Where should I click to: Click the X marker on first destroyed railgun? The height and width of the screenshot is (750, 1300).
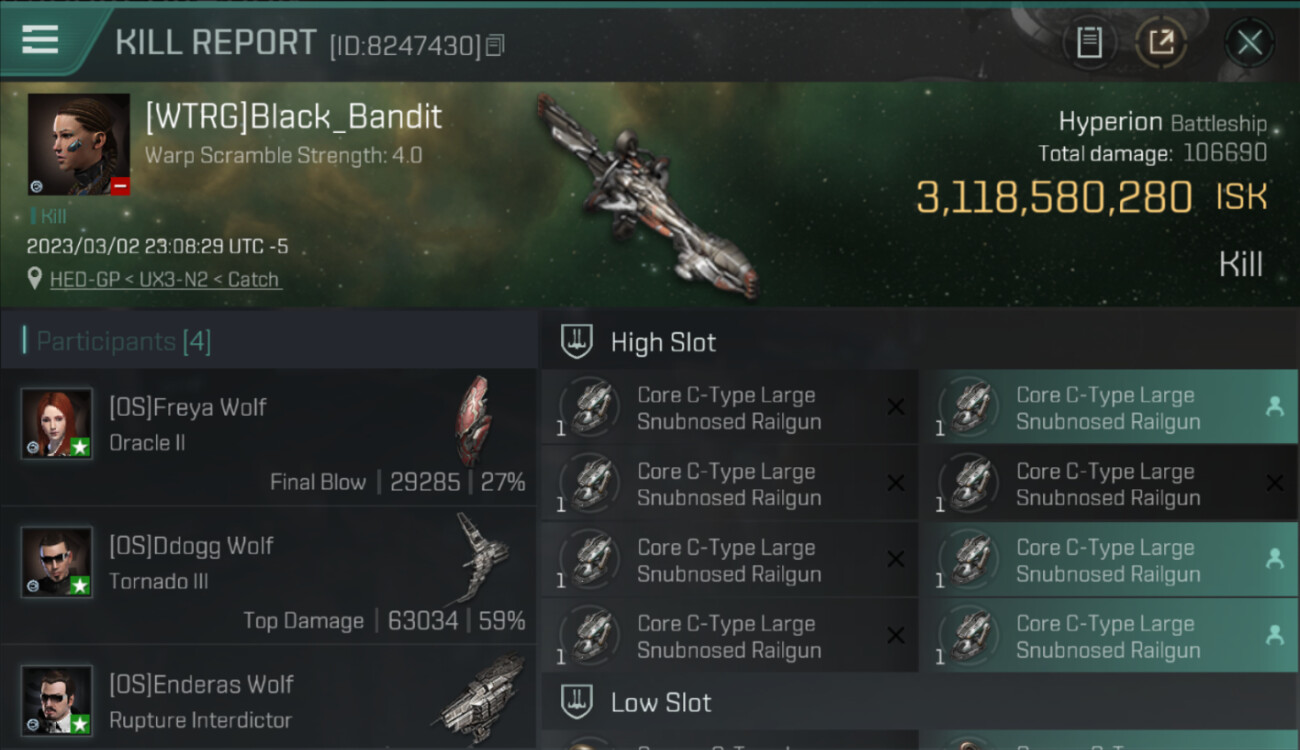[x=896, y=407]
